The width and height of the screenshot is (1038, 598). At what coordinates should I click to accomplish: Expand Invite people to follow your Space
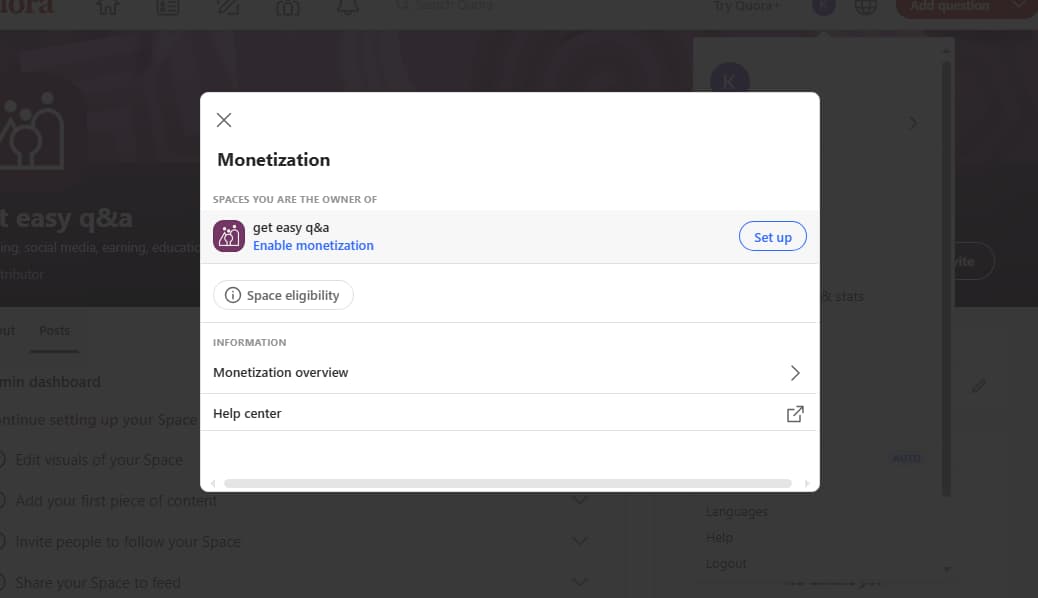click(579, 542)
